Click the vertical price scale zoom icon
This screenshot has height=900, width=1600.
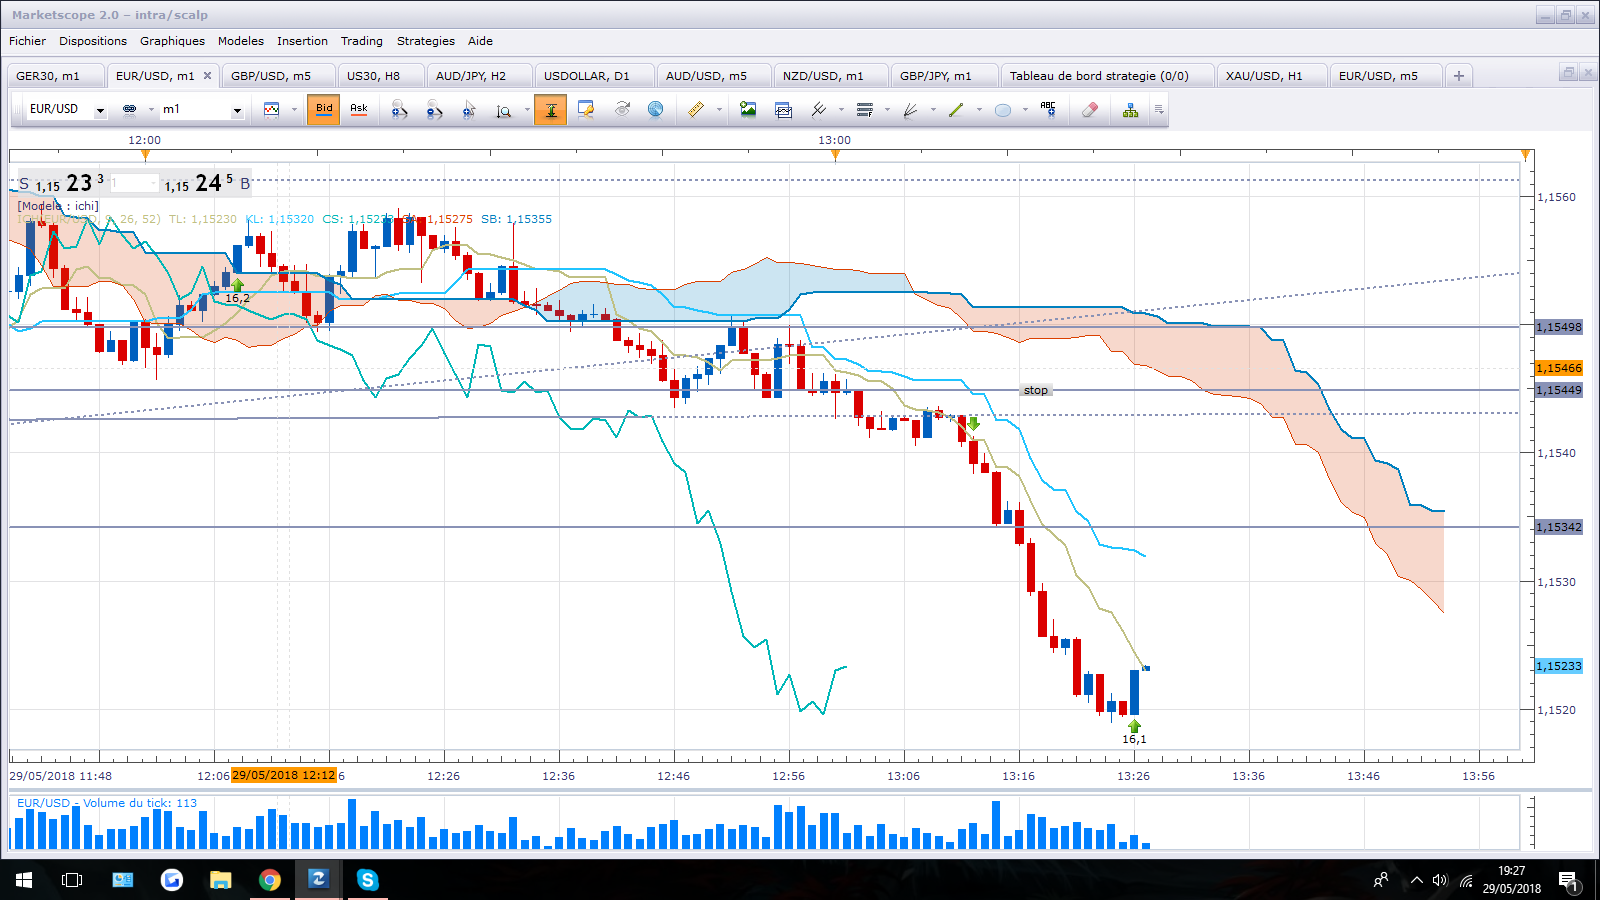[504, 110]
